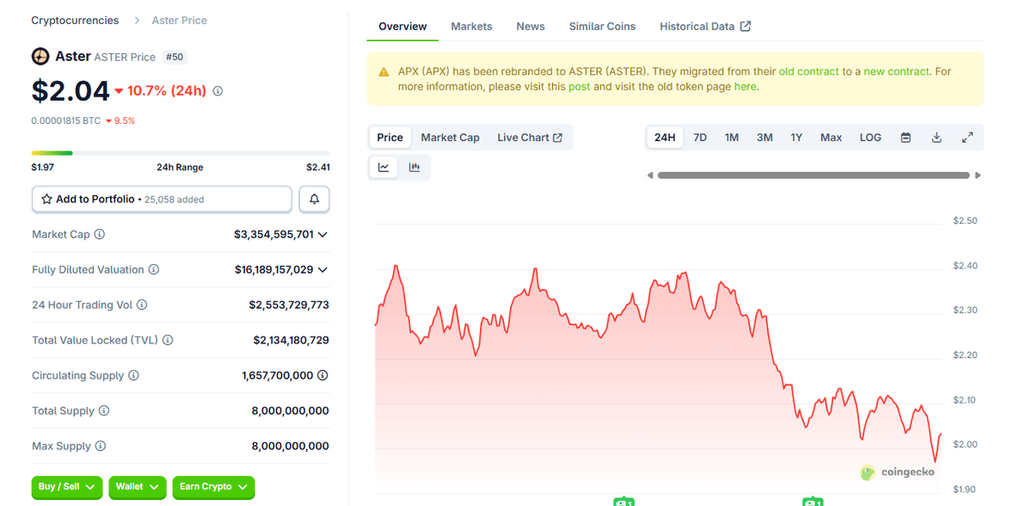The height and width of the screenshot is (506, 1032).
Task: Click the #50 rank badge
Action: pyautogui.click(x=174, y=57)
